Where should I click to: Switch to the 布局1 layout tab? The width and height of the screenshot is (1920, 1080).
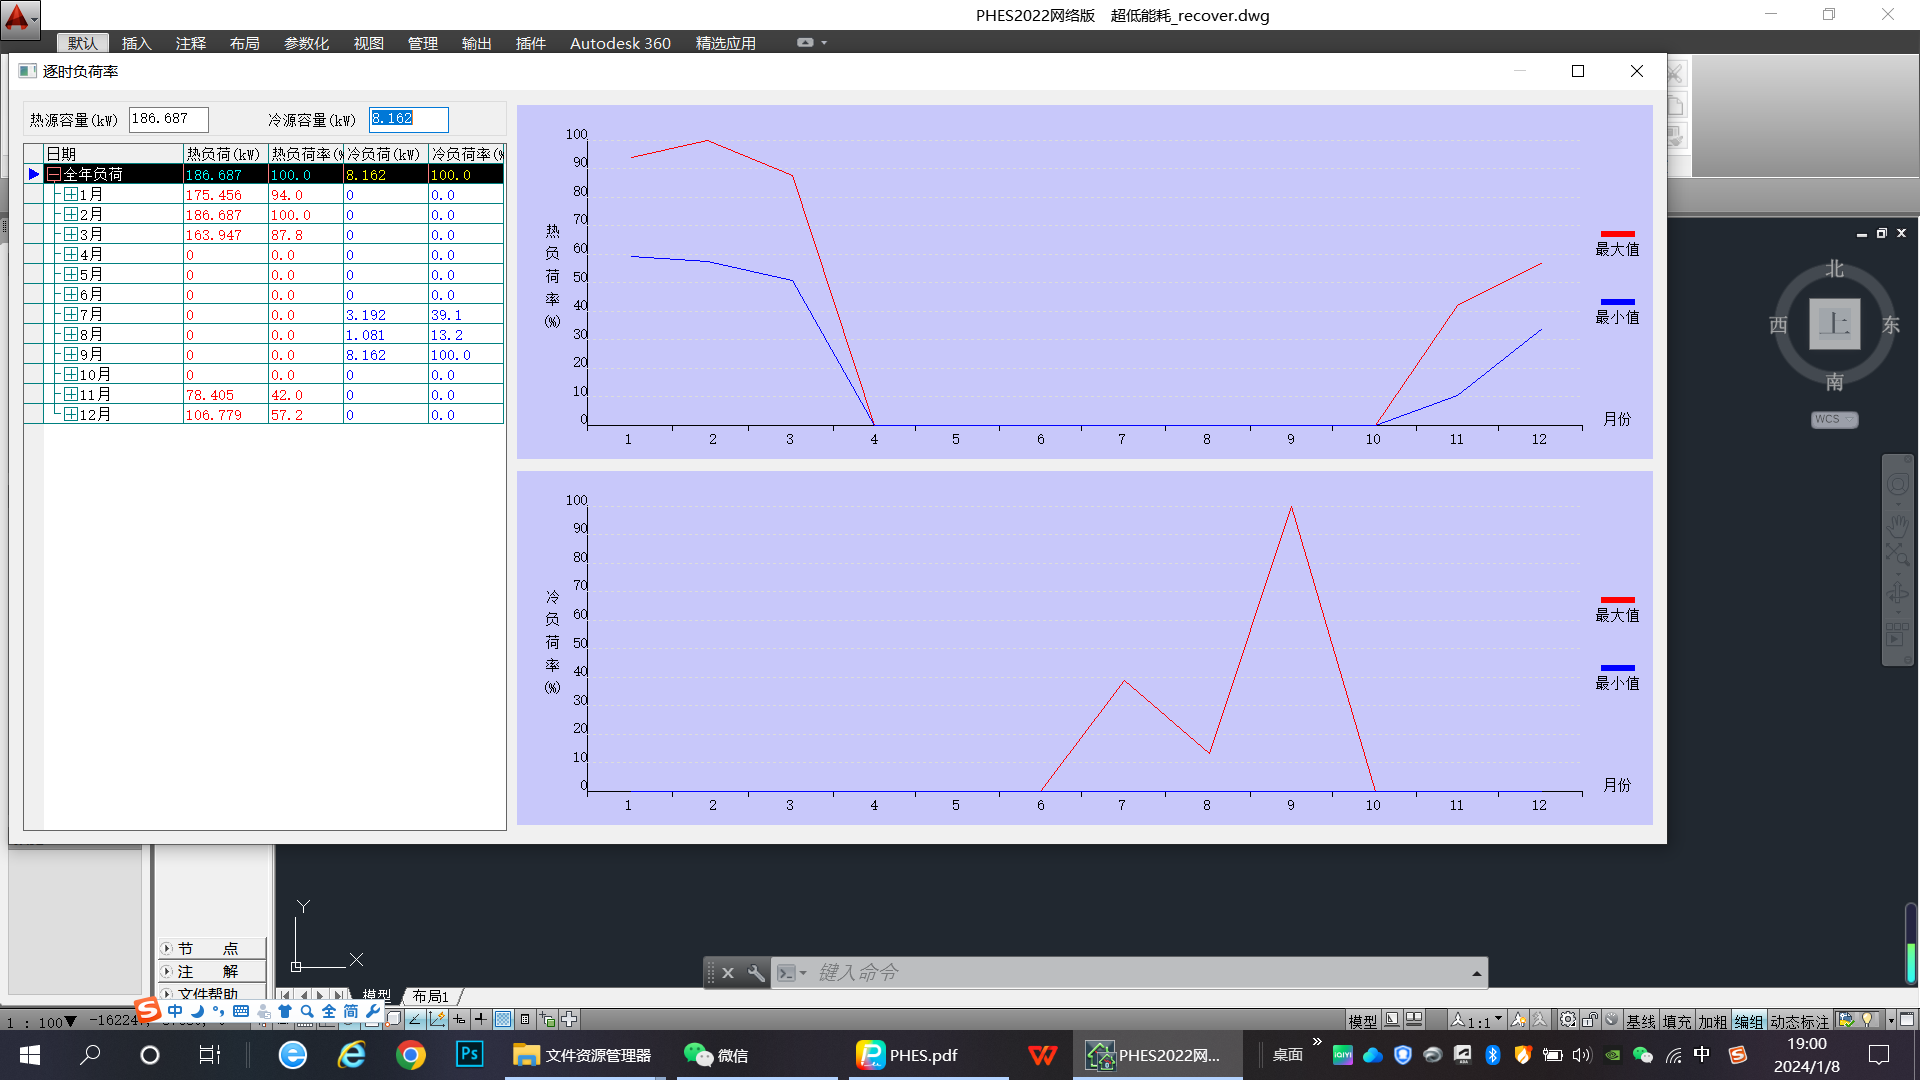click(x=431, y=996)
